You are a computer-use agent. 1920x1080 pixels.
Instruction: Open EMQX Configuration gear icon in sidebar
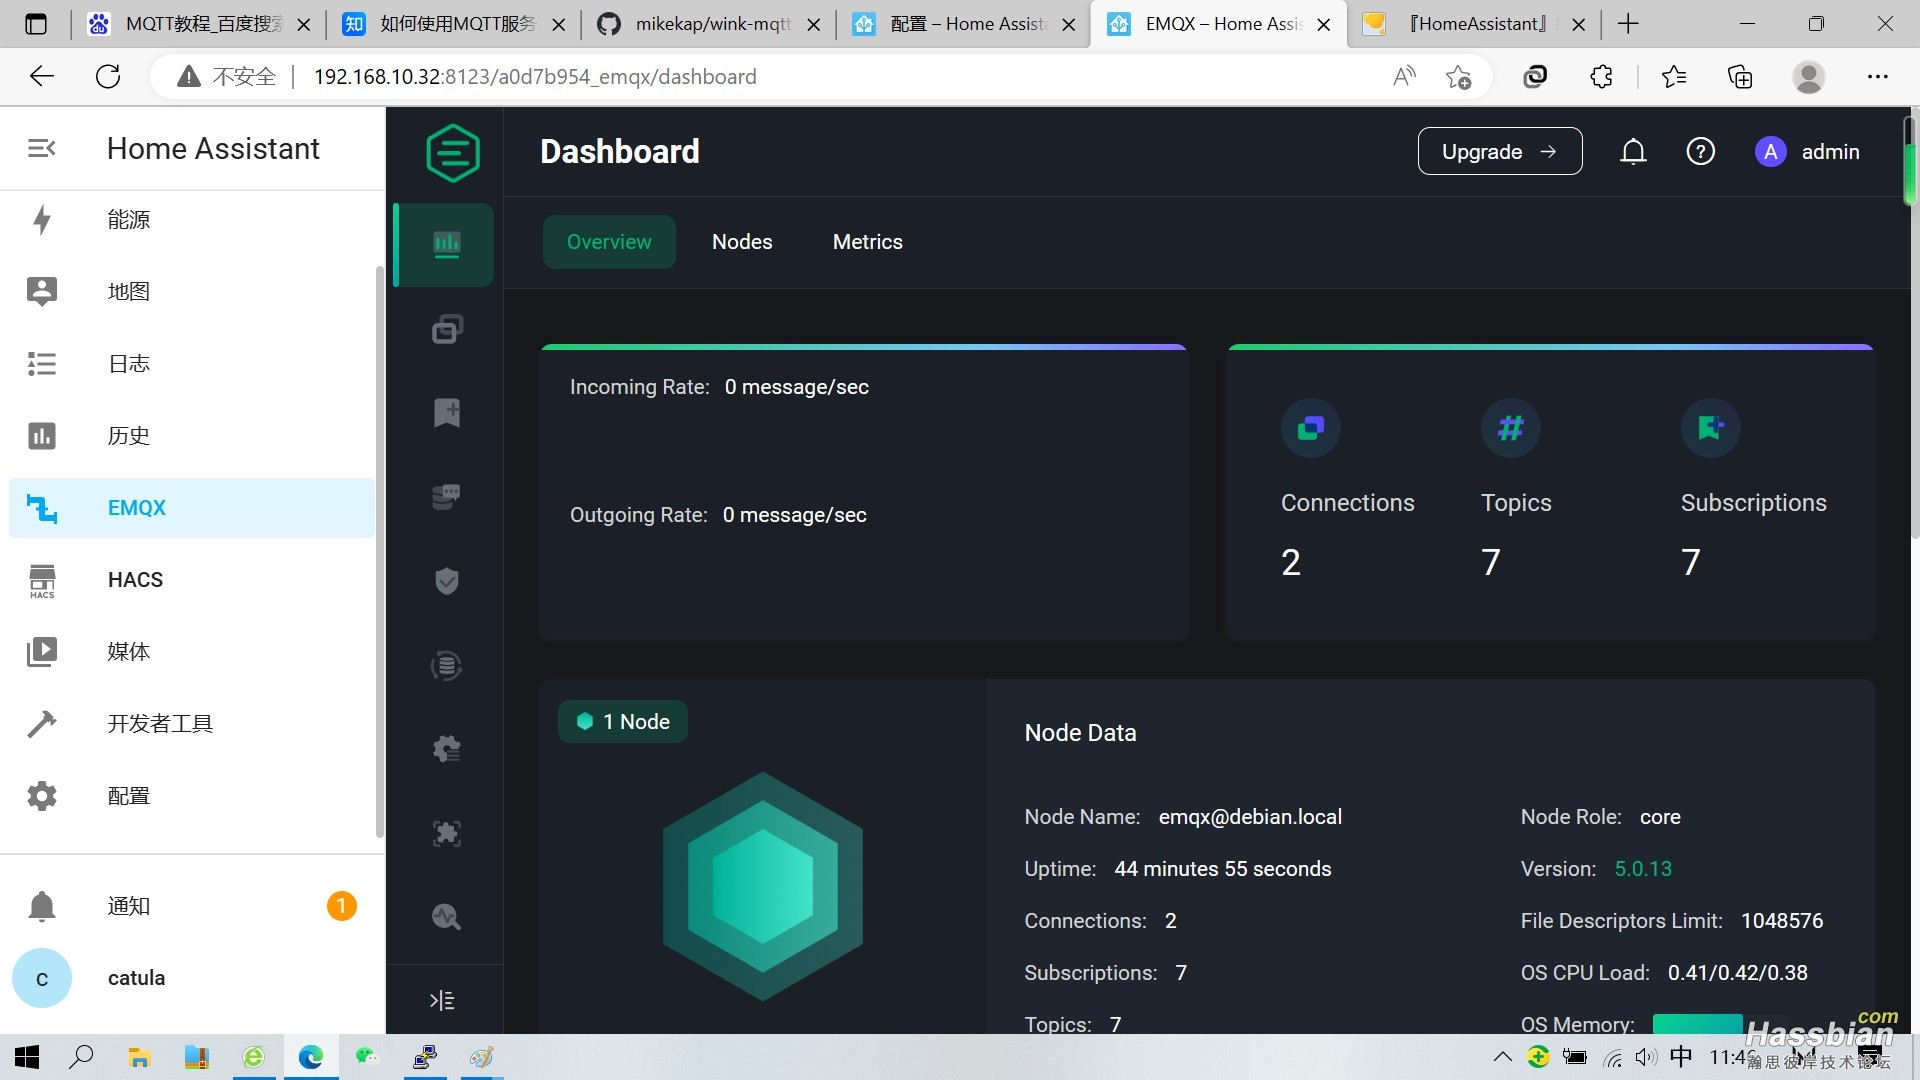tap(446, 749)
